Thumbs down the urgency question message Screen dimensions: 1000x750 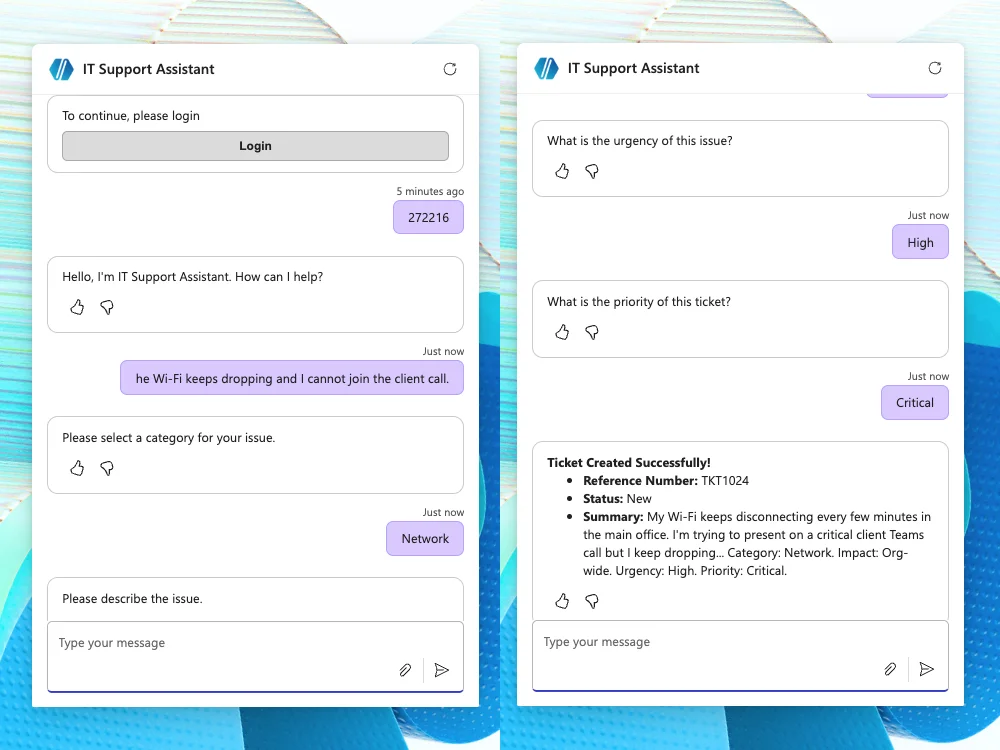592,171
